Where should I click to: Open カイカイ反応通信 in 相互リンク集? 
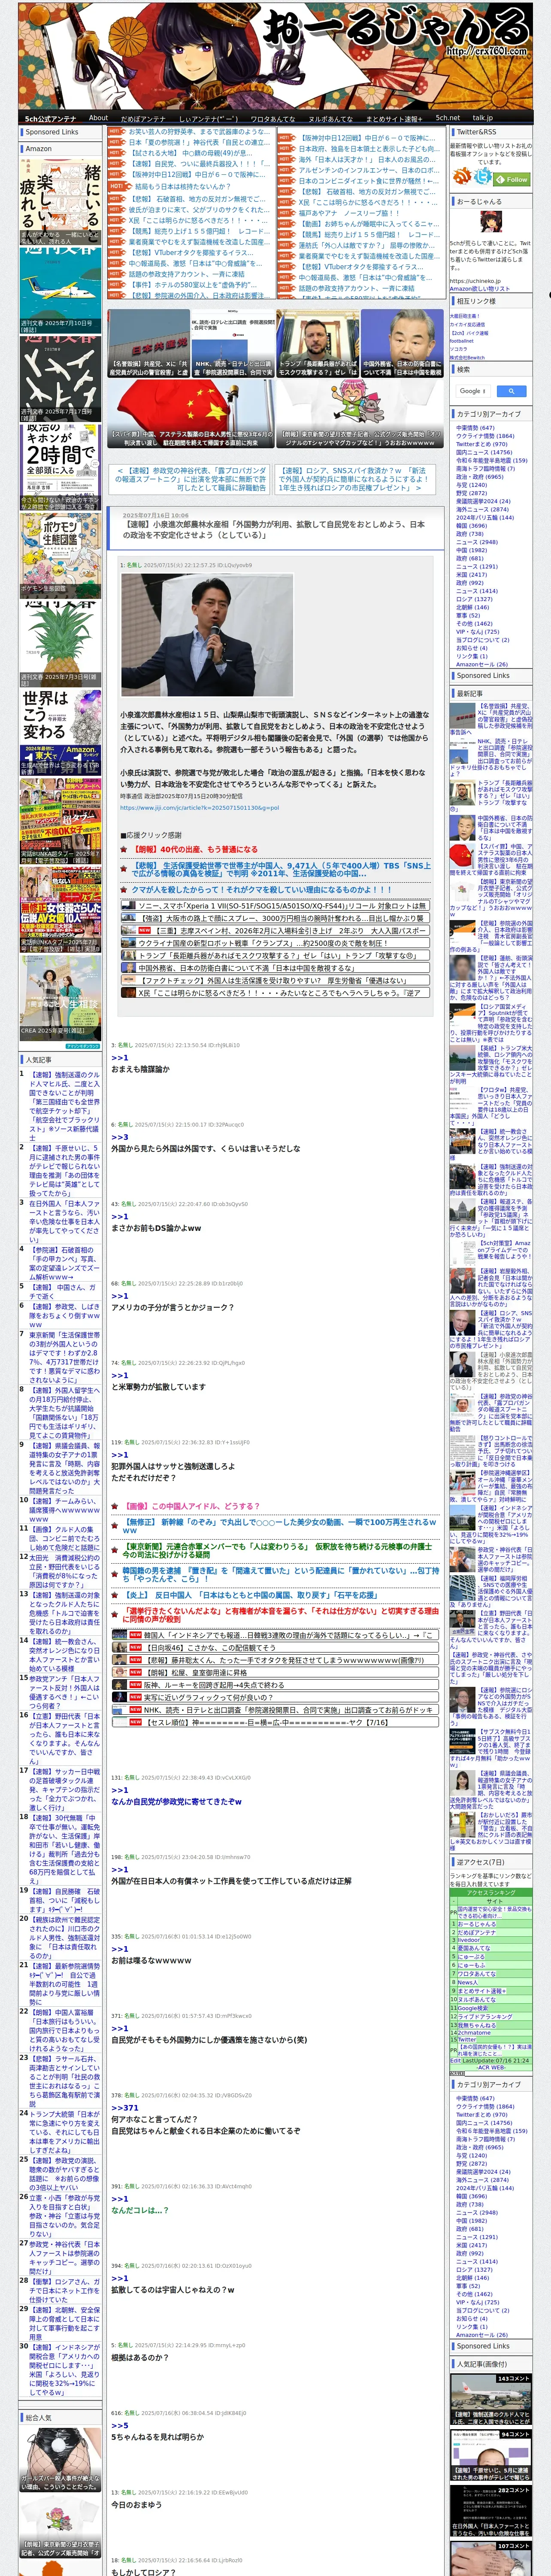click(467, 324)
